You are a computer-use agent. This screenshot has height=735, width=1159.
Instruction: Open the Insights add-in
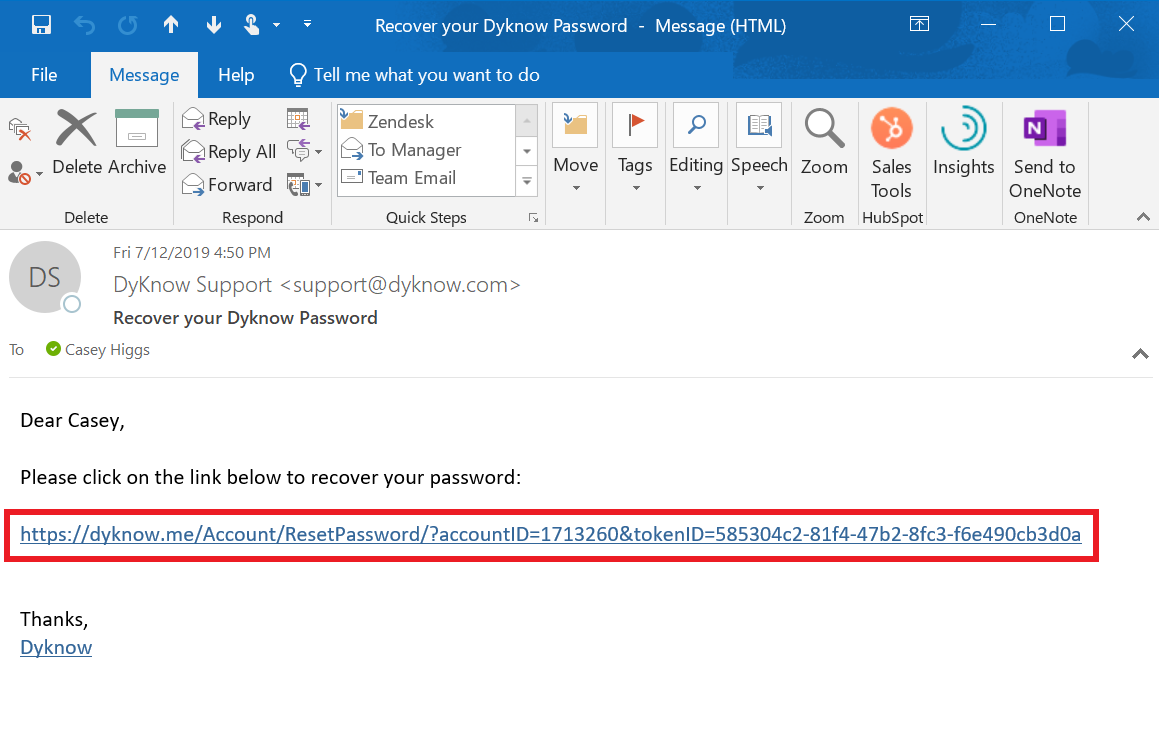coord(964,143)
